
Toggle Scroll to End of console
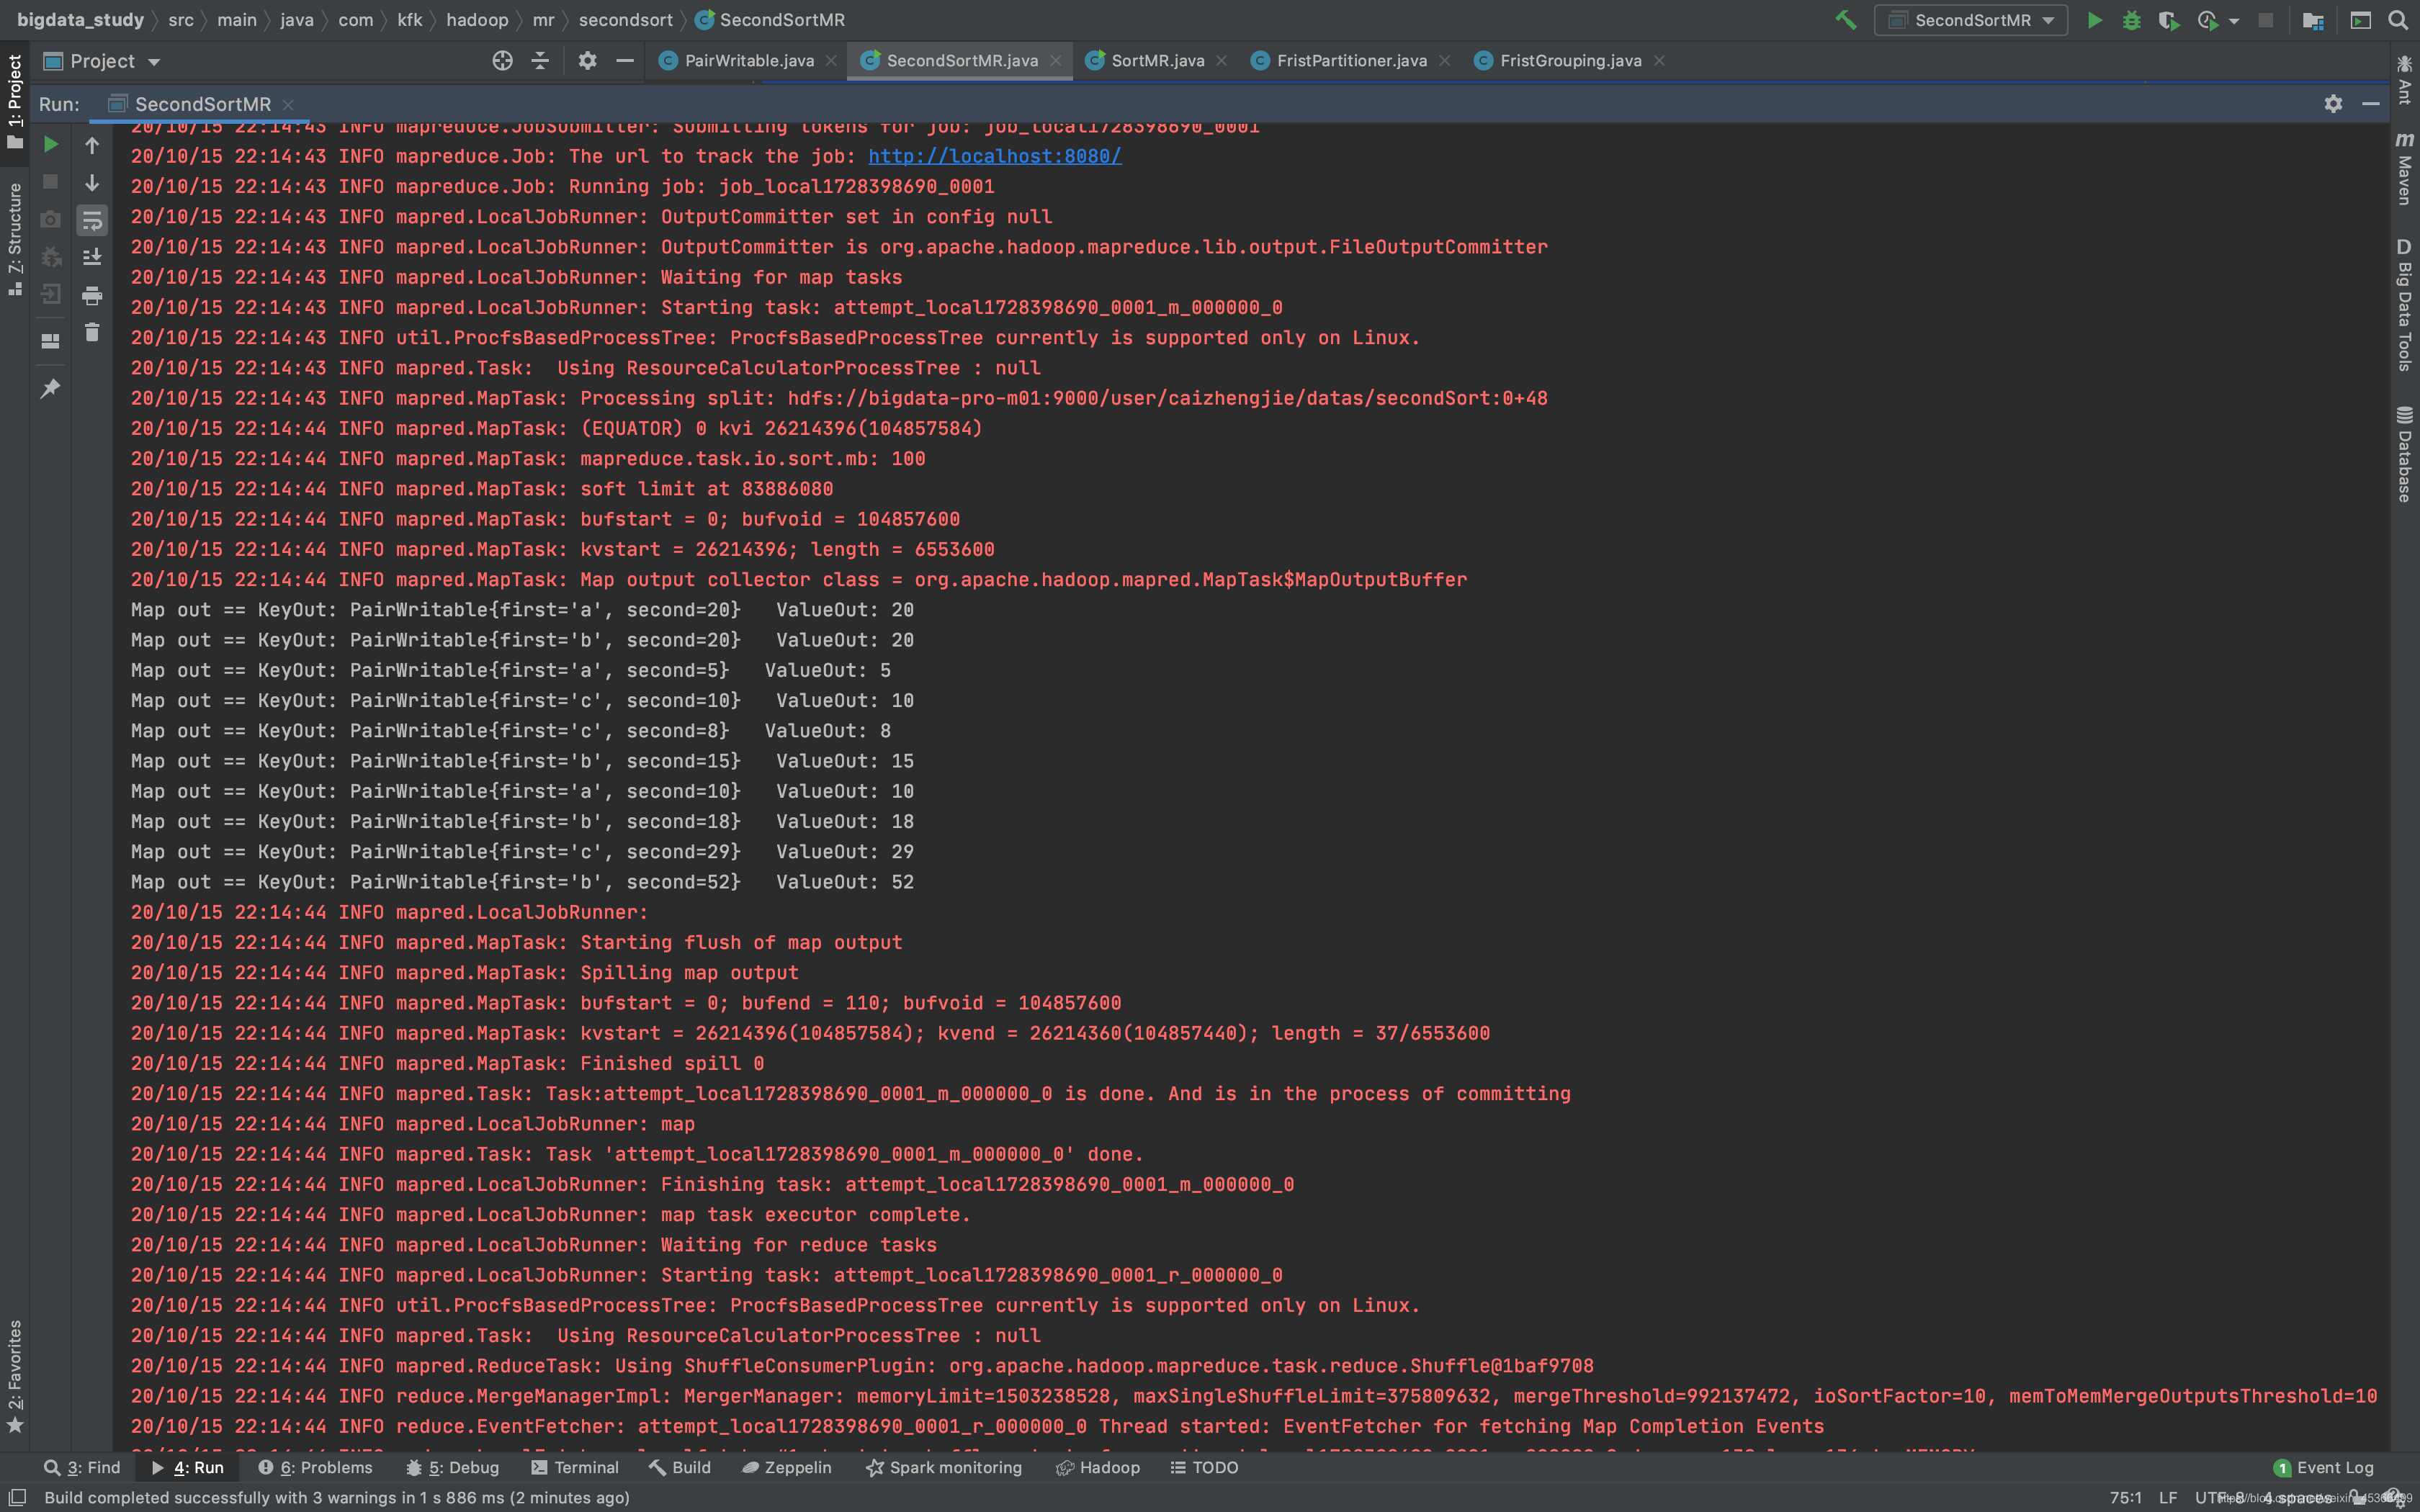pos(92,257)
